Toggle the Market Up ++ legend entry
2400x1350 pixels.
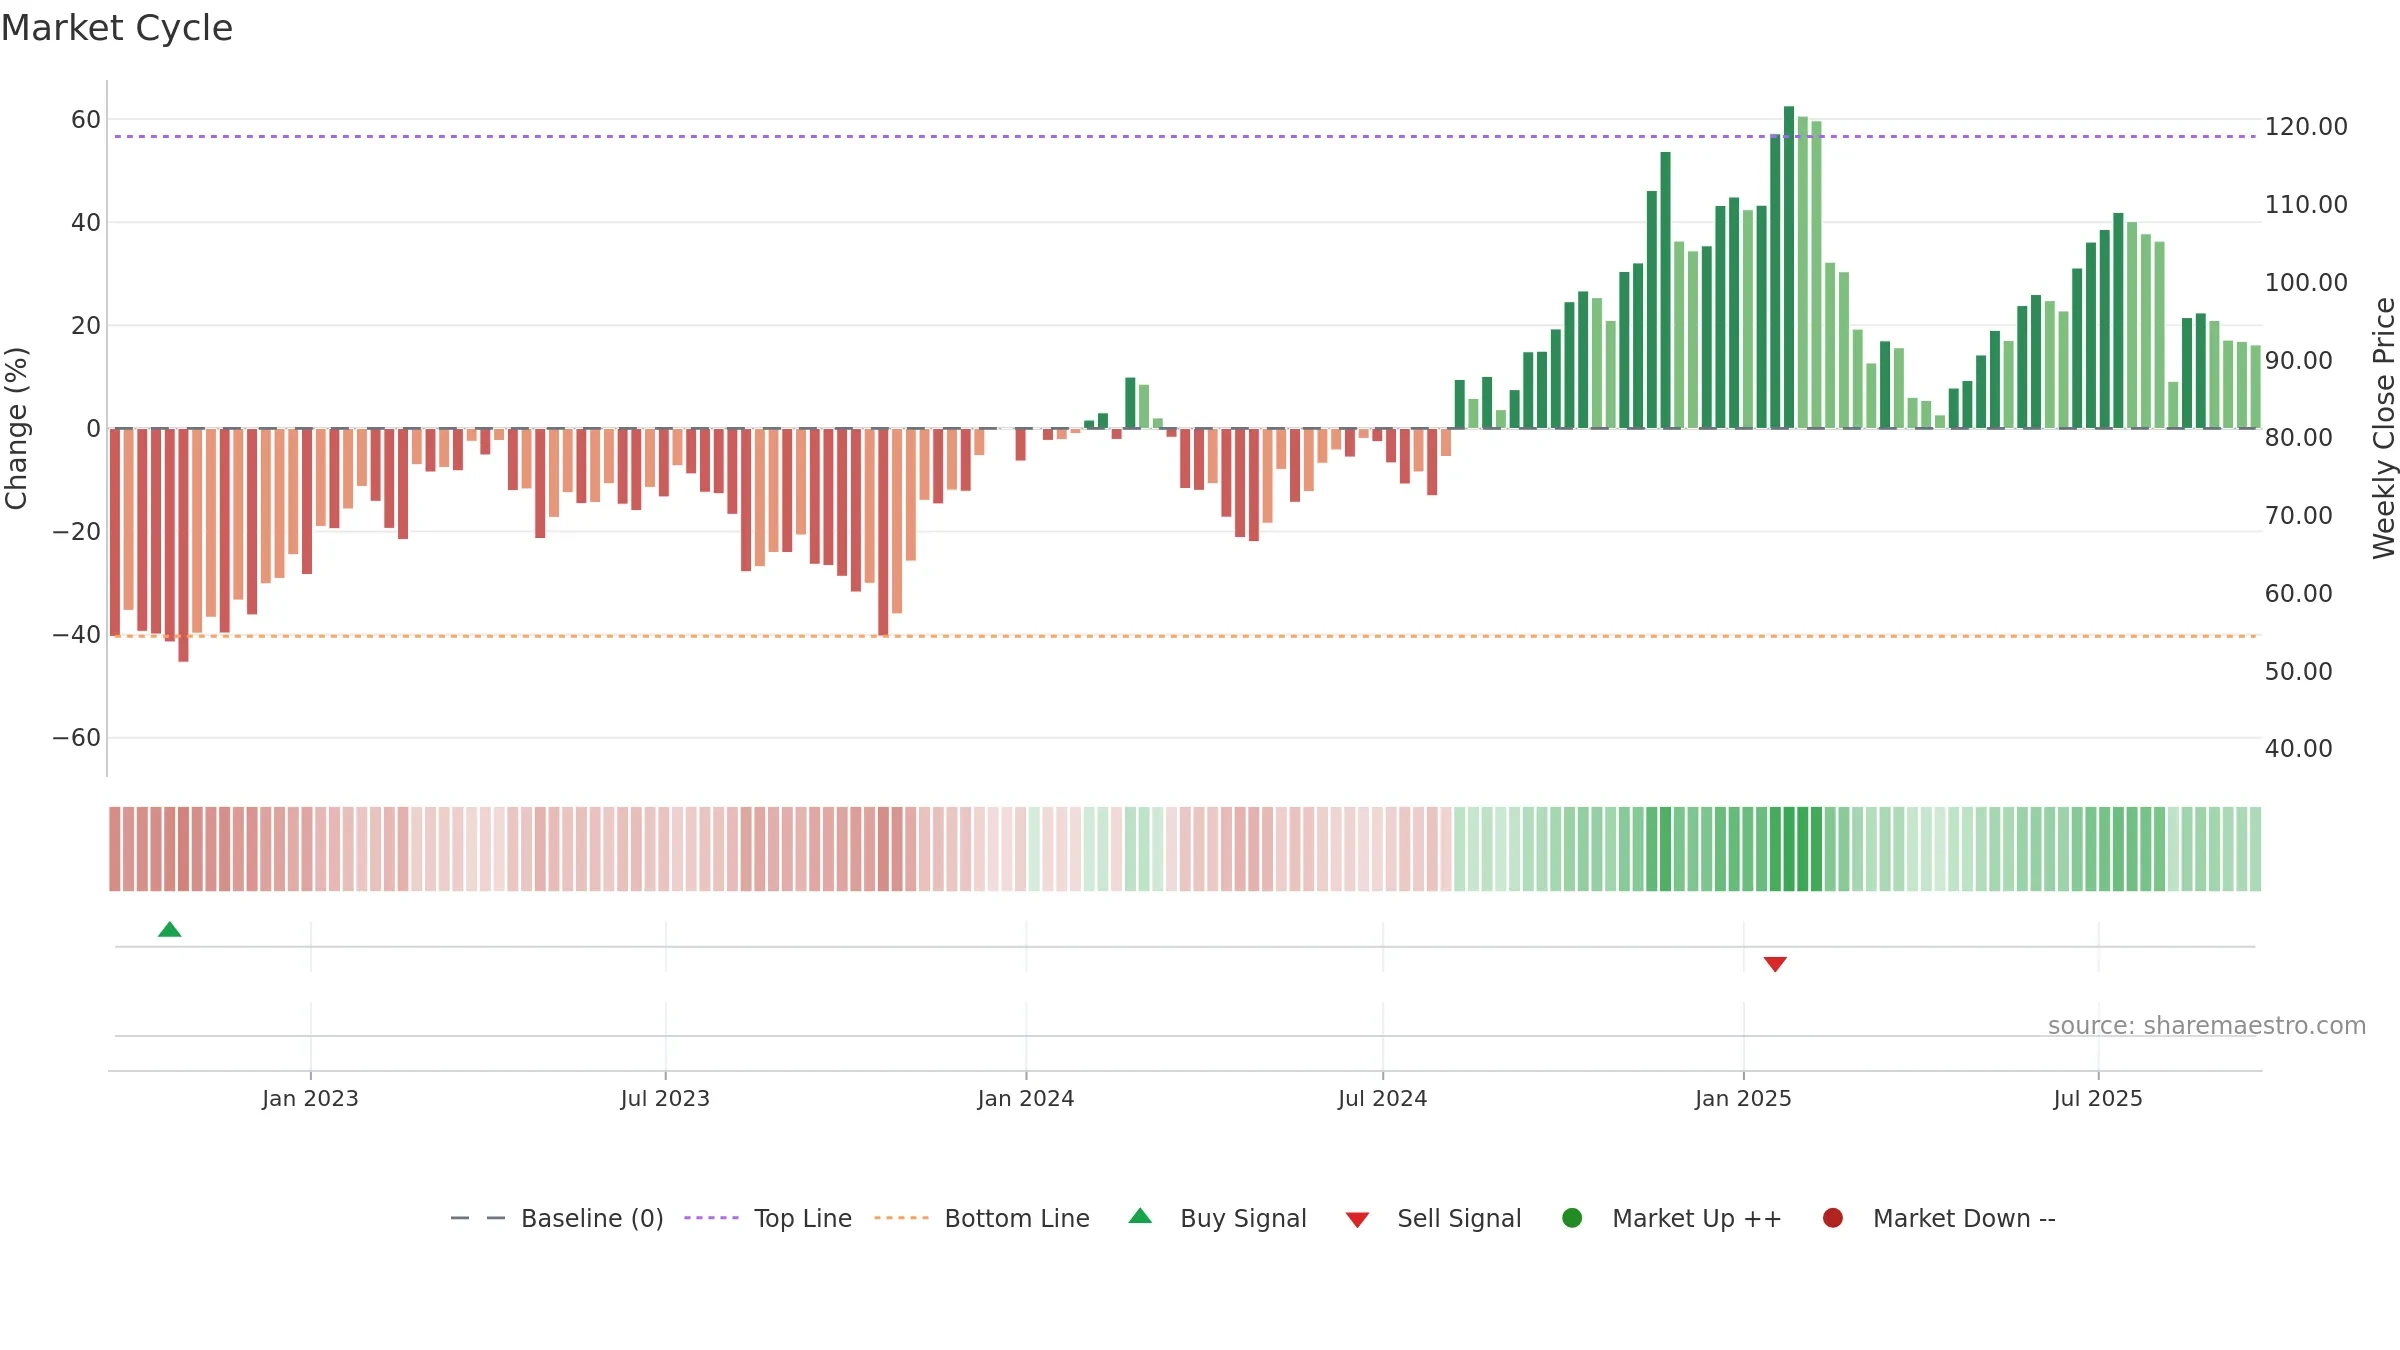coord(1672,1218)
